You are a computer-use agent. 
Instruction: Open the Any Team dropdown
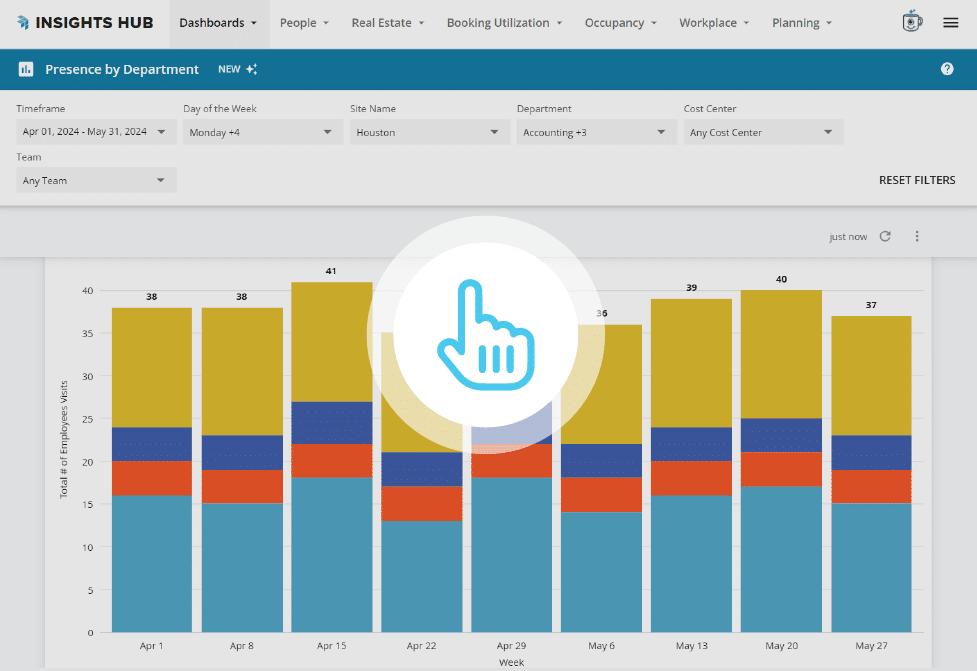pos(96,181)
